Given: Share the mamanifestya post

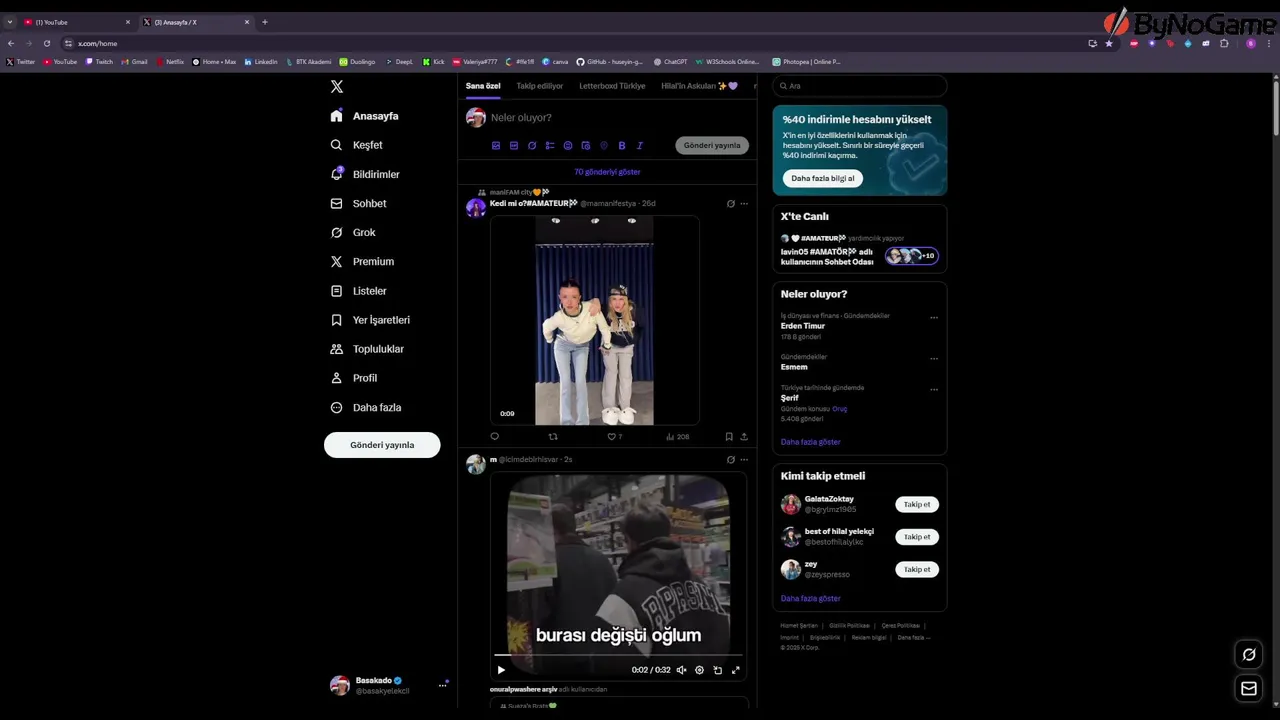Looking at the screenshot, I should tap(744, 436).
